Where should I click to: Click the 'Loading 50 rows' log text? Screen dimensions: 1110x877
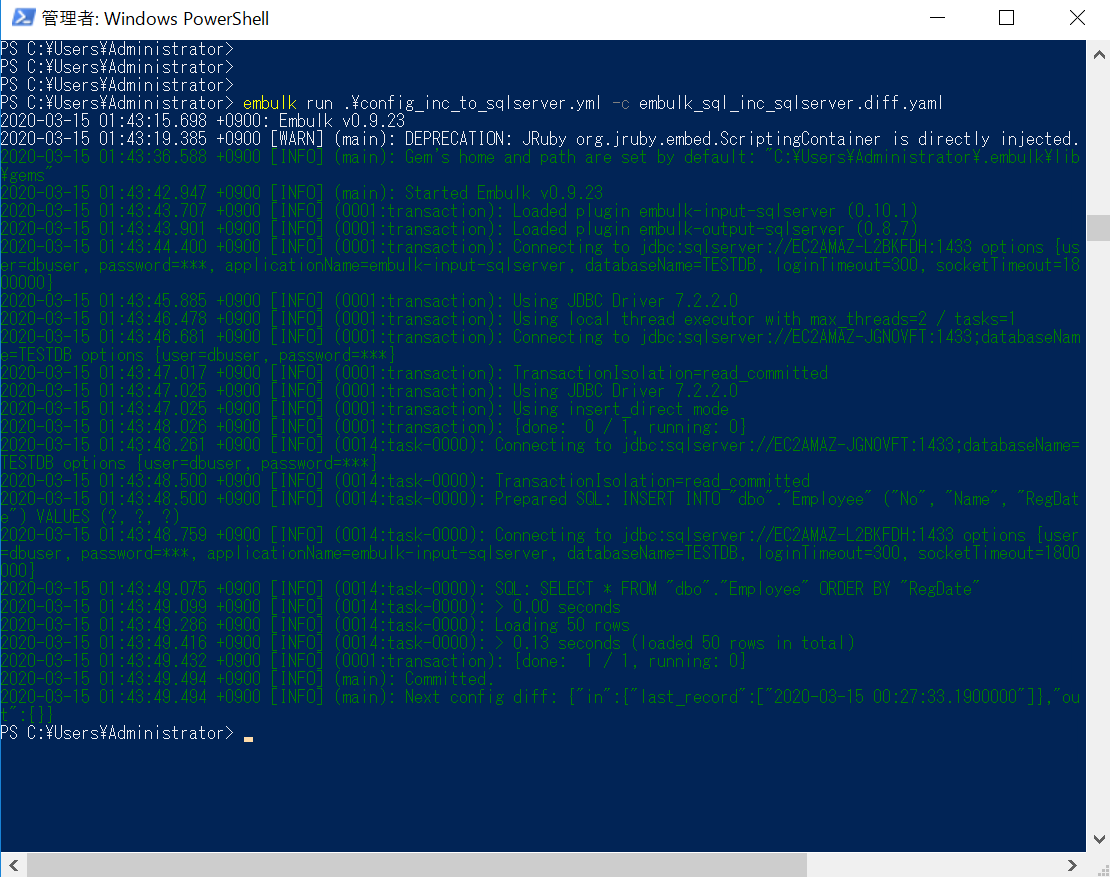562,625
